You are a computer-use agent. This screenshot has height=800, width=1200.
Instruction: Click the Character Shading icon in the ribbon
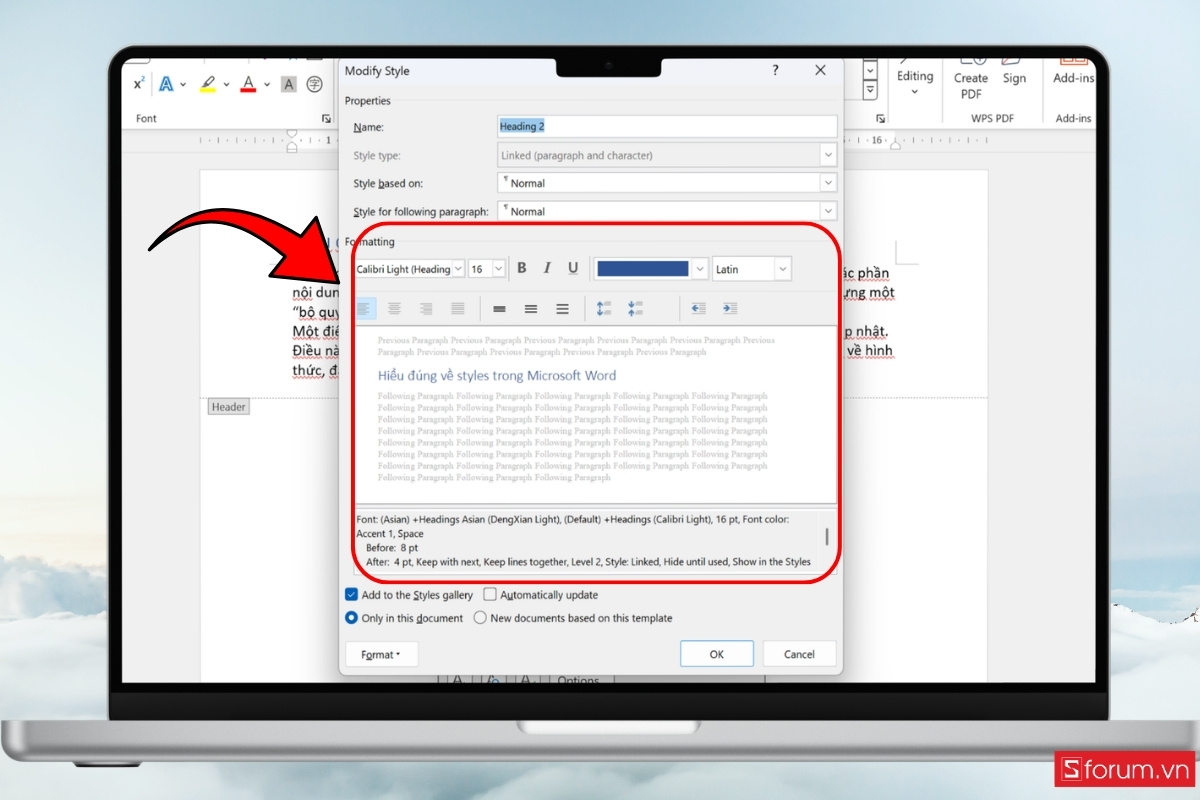[x=289, y=84]
